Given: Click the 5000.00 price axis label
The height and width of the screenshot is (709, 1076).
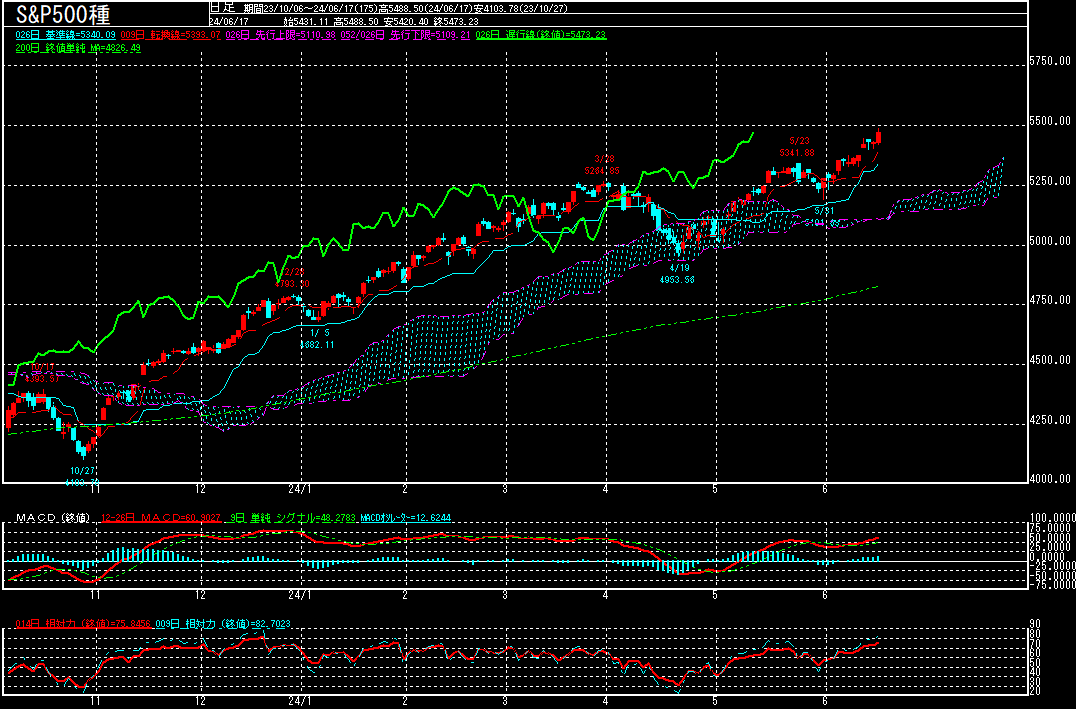Looking at the screenshot, I should point(1051,241).
